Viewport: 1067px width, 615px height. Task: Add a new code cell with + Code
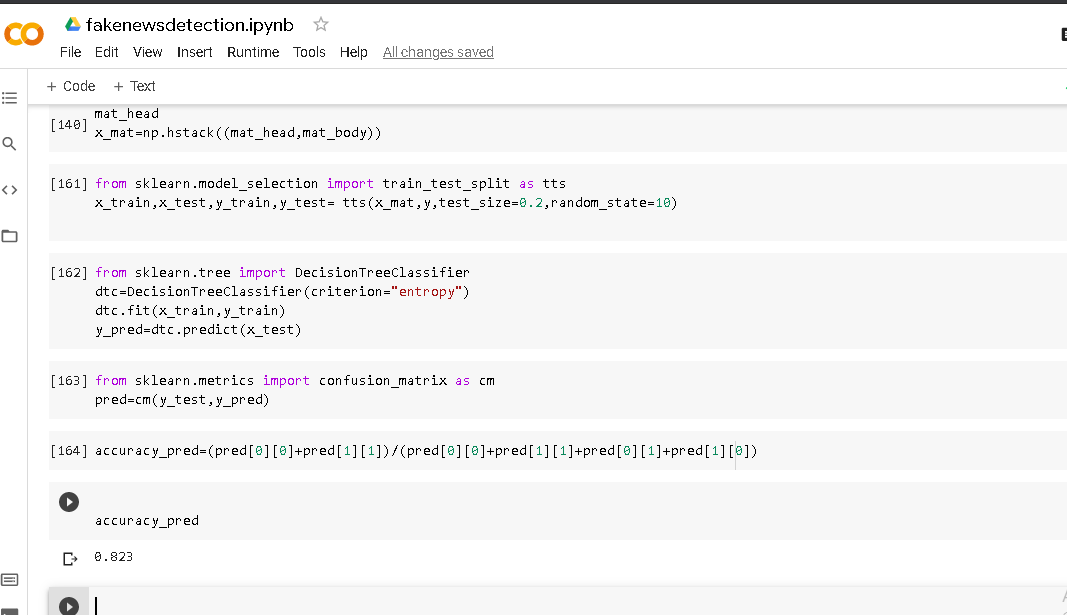click(70, 86)
